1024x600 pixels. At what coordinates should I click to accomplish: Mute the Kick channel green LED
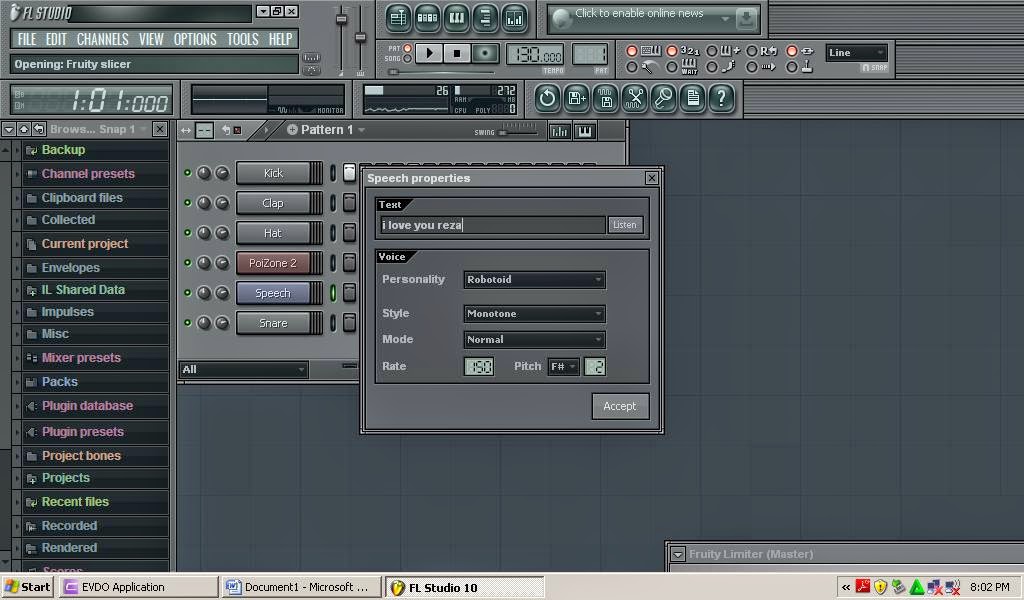187,173
